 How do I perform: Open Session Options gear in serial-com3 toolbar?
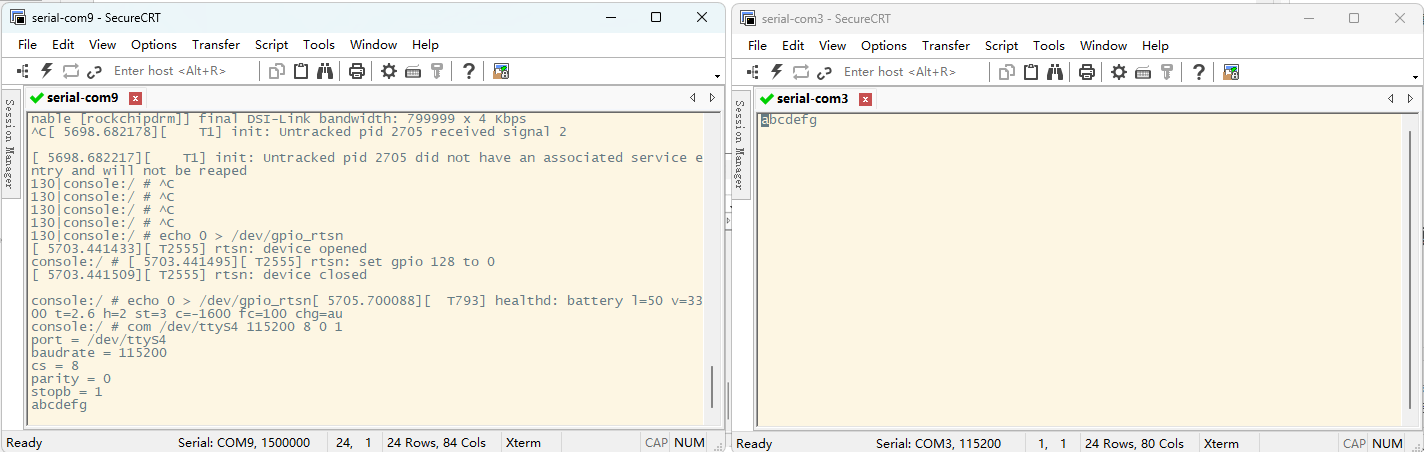click(x=1119, y=71)
